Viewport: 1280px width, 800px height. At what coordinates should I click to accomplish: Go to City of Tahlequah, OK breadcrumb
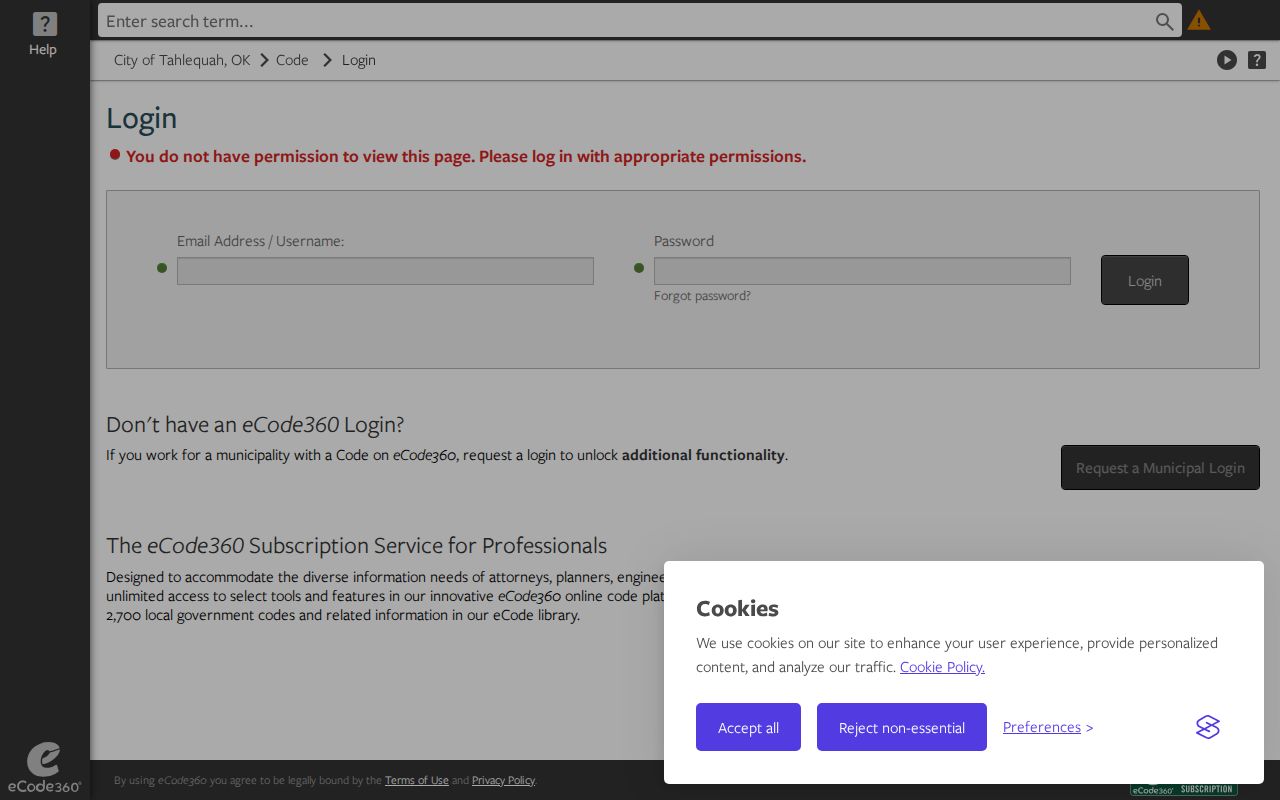click(182, 60)
